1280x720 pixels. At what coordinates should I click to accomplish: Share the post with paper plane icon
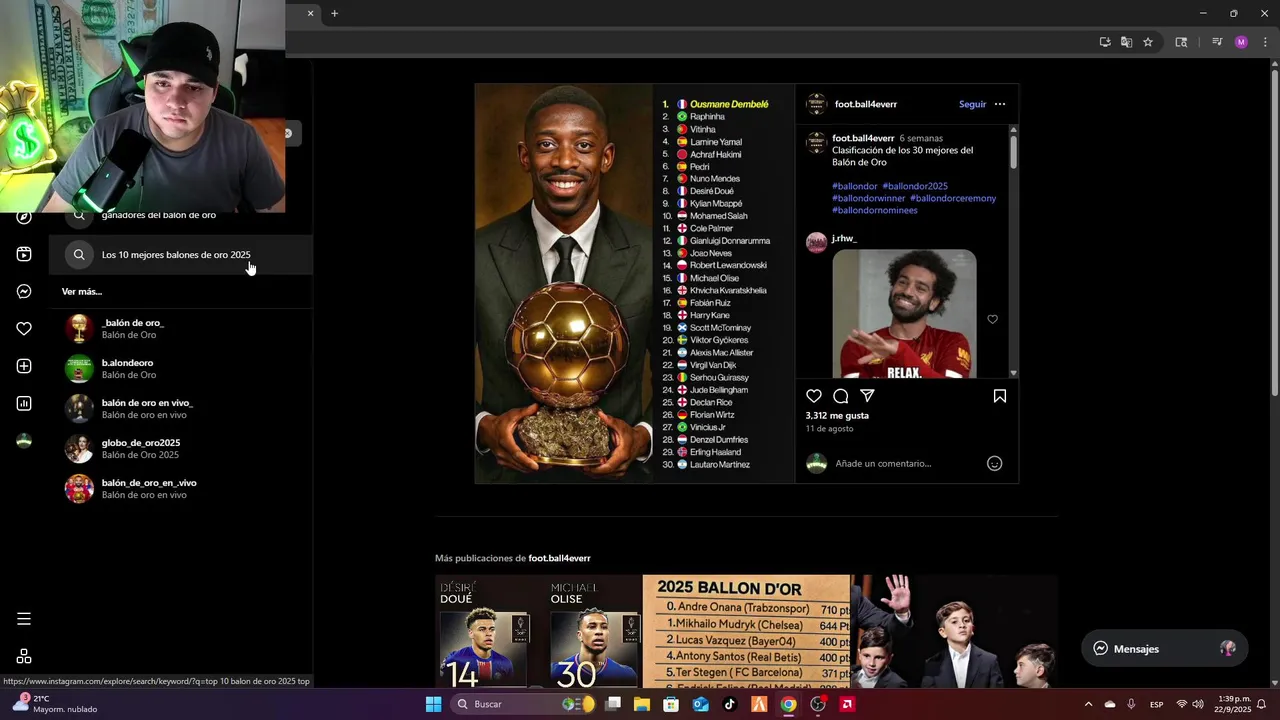(868, 396)
